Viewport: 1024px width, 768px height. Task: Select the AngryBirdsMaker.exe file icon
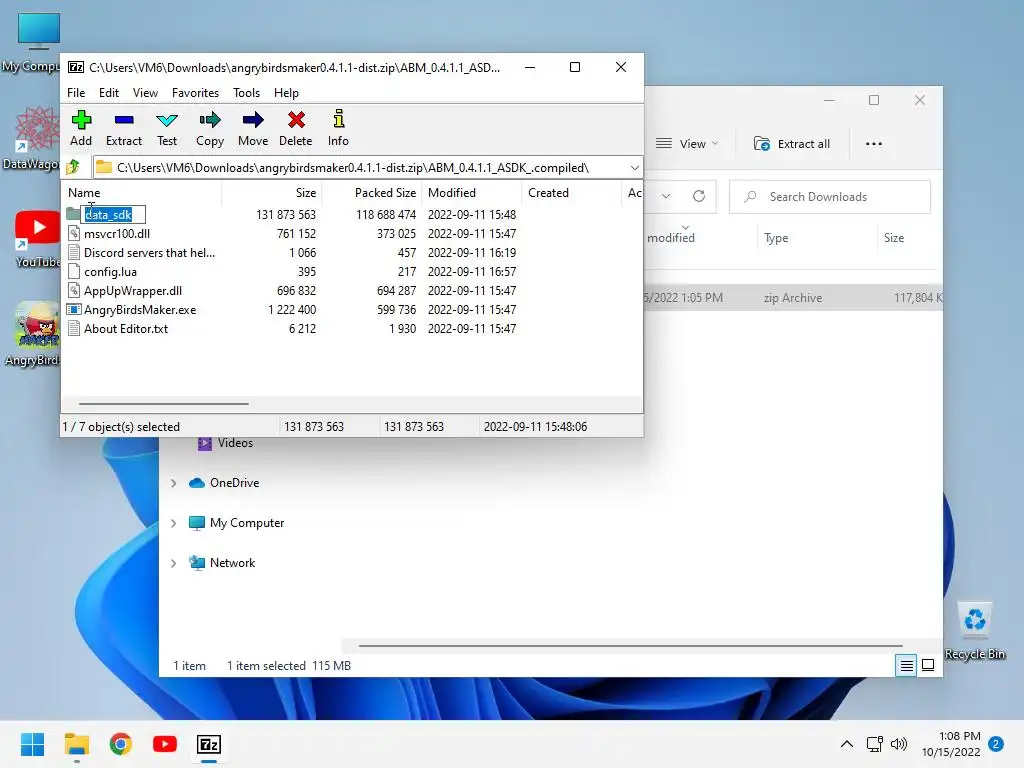tap(74, 310)
